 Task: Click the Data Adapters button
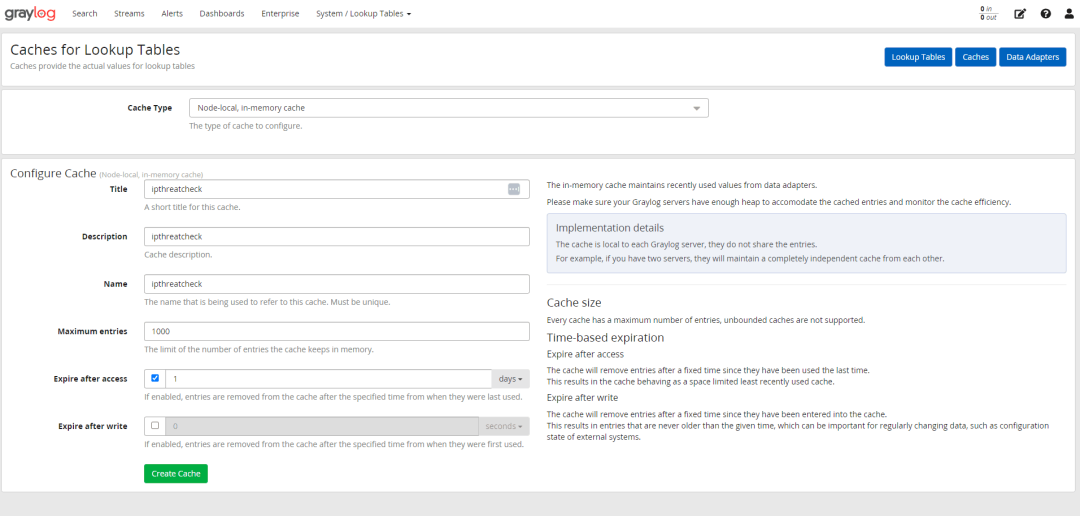(1032, 57)
